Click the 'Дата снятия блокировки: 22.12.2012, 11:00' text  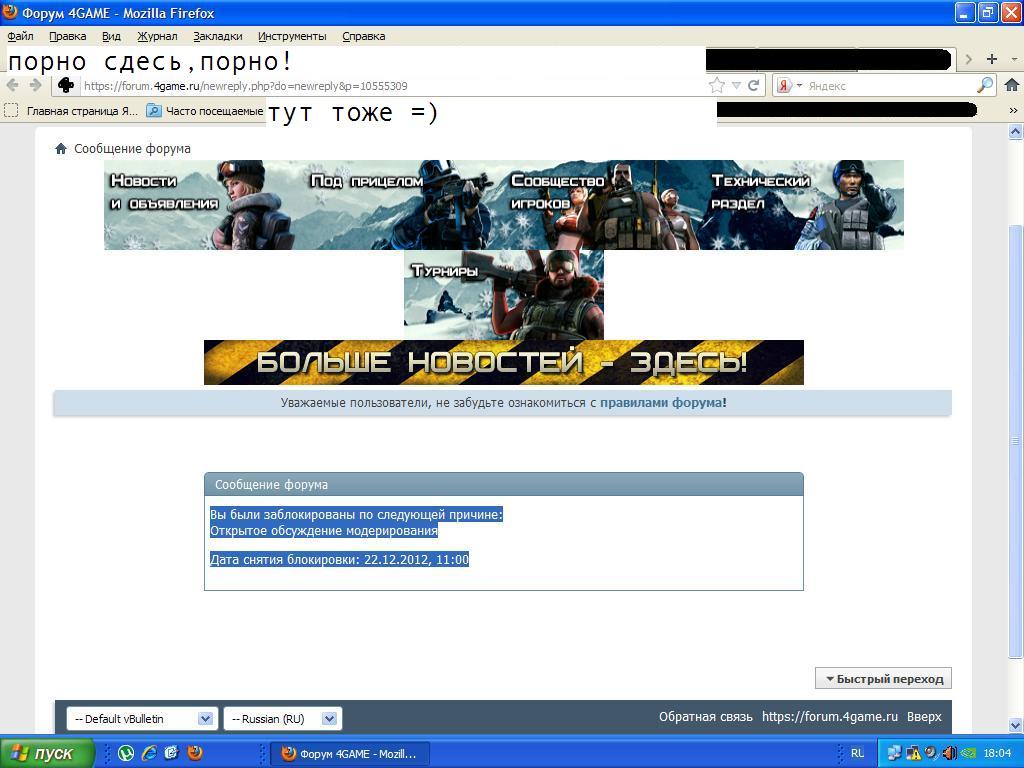click(340, 560)
